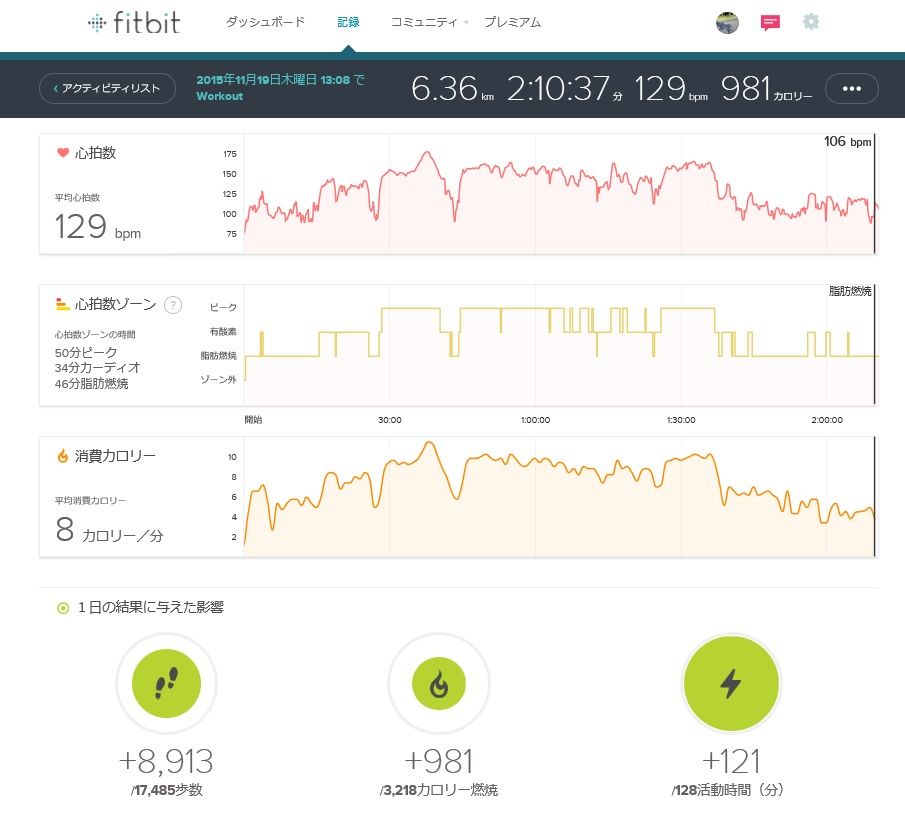
Task: Click the 981 カロリー header value
Action: [x=766, y=88]
